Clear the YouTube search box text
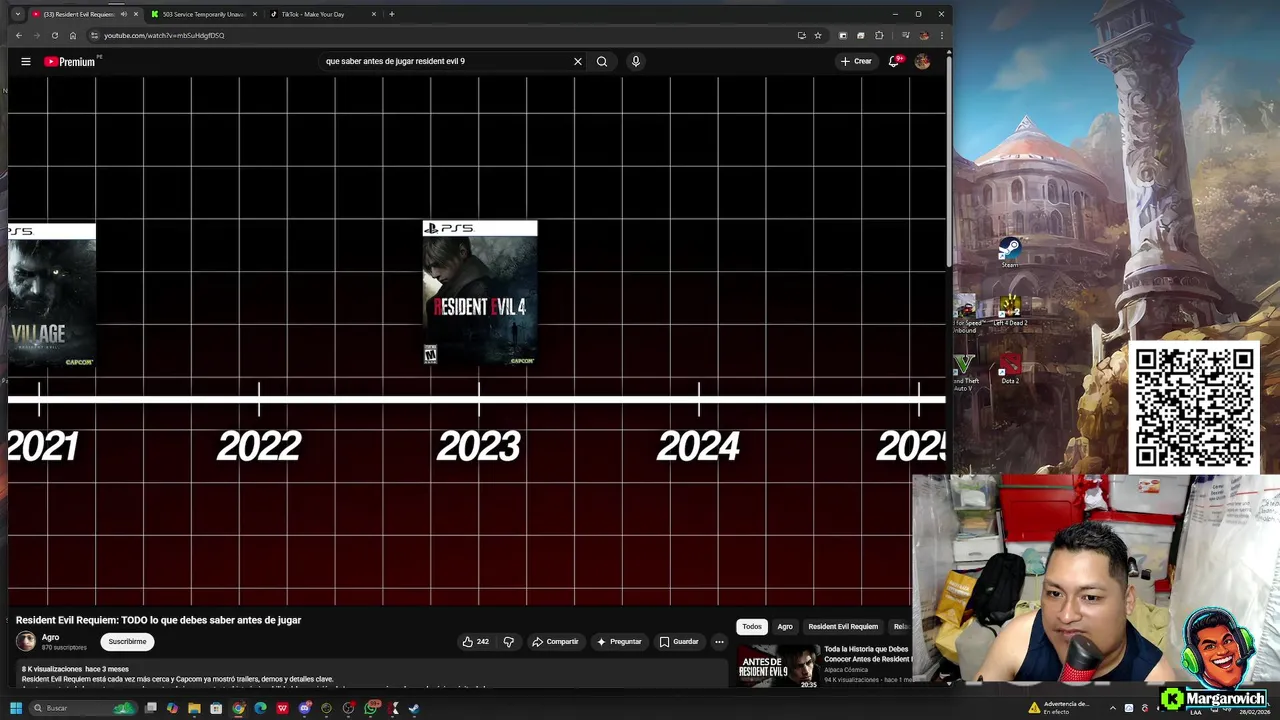 tap(577, 61)
